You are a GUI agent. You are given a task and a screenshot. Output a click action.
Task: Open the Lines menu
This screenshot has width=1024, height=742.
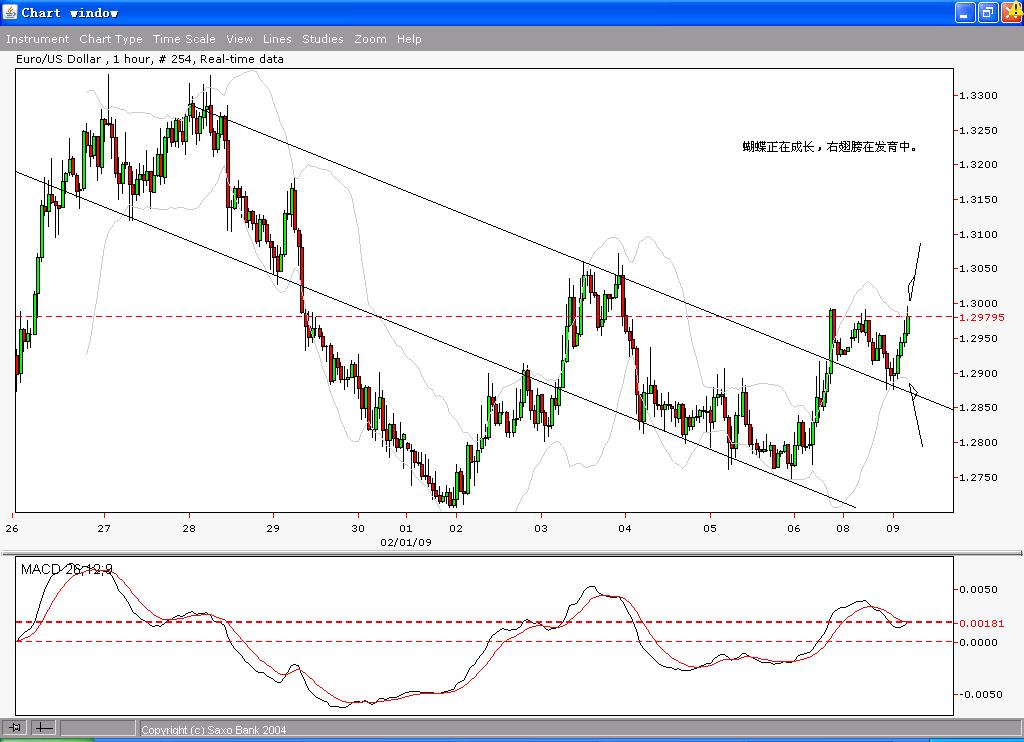coord(277,39)
